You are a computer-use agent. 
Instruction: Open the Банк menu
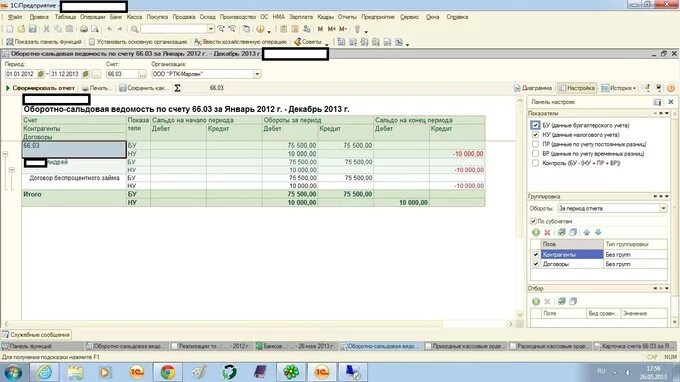(x=116, y=17)
